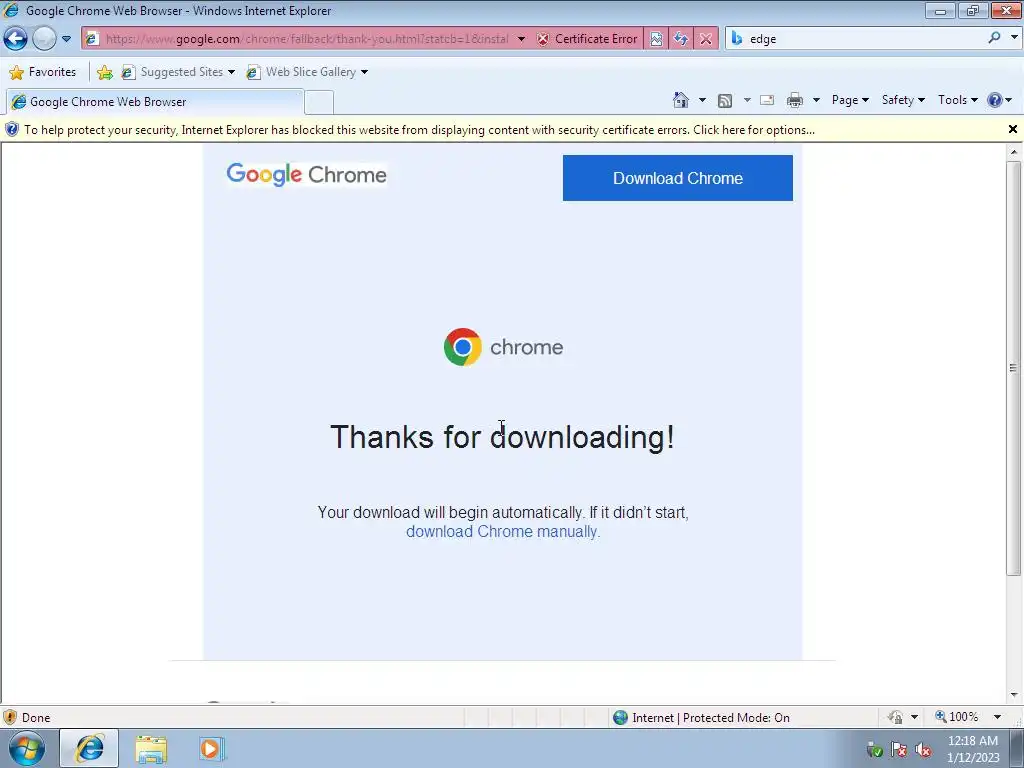Click the google.com URL in the address bar

click(307, 39)
